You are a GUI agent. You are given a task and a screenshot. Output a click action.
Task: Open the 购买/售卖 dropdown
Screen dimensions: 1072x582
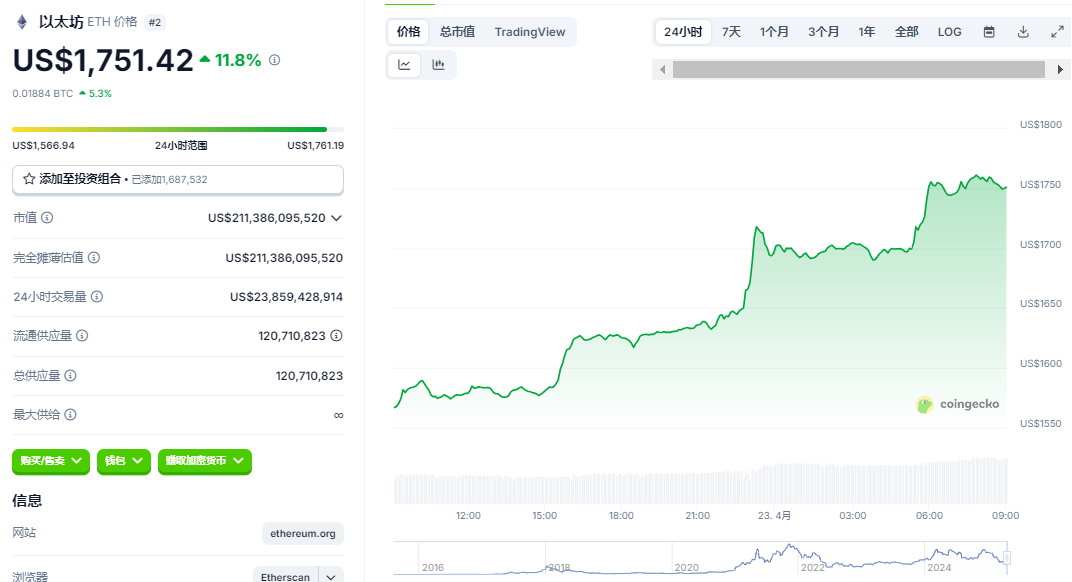click(51, 461)
